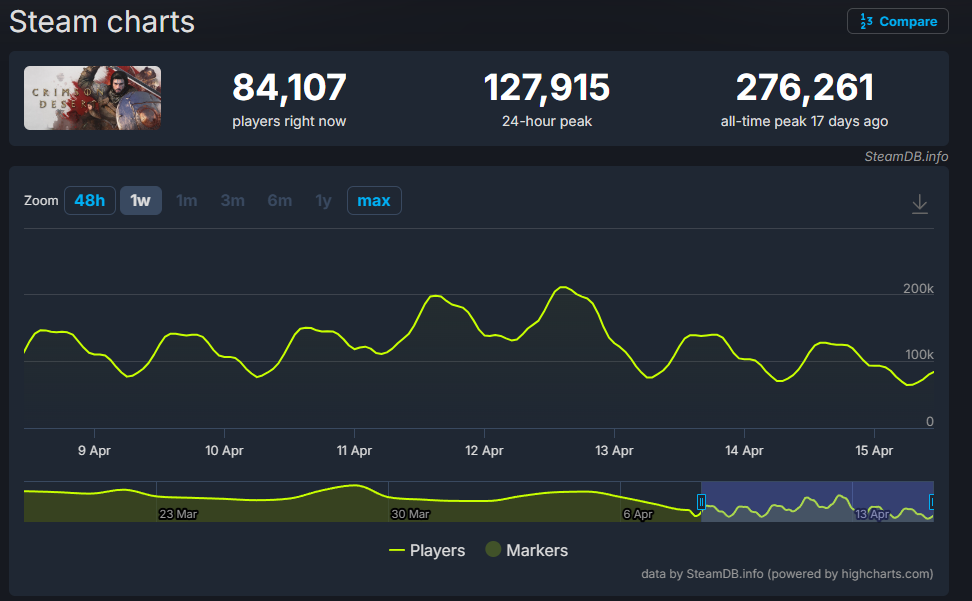Grab the left navigator range handle
The image size is (972, 601).
click(701, 502)
